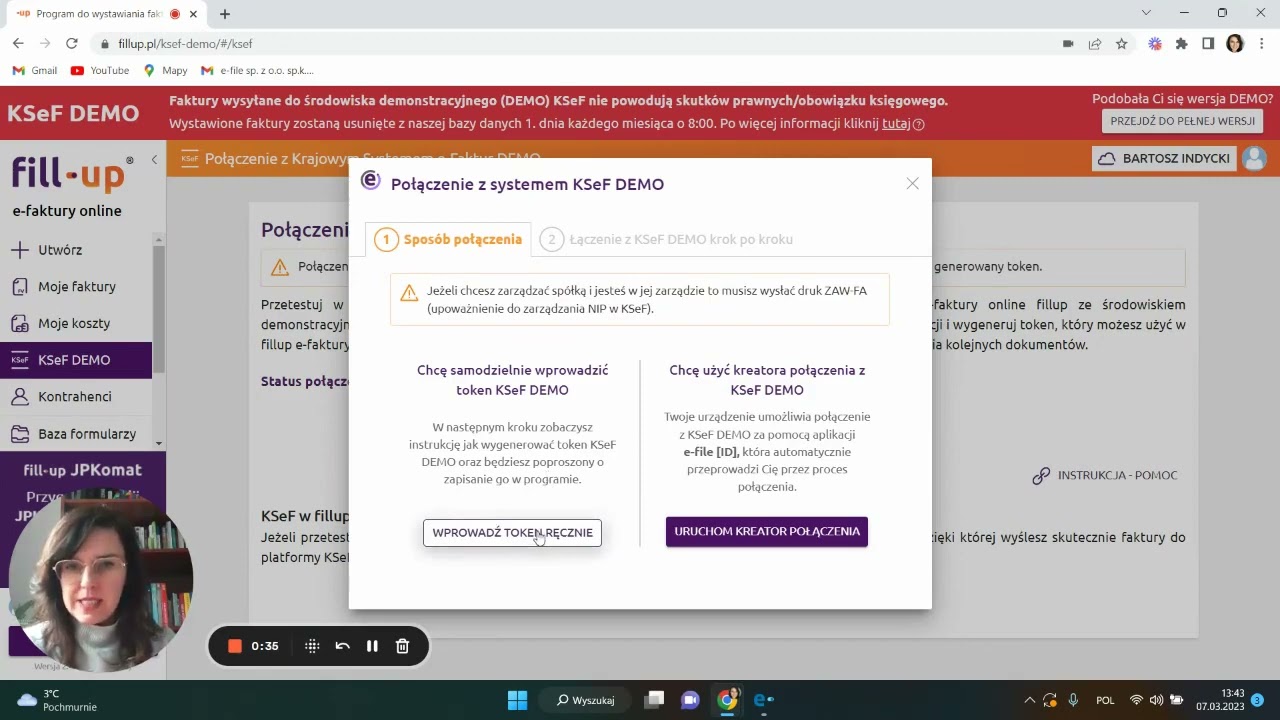Click the user avatar icon
Screen dimensions: 1280x720
[x=1254, y=158]
